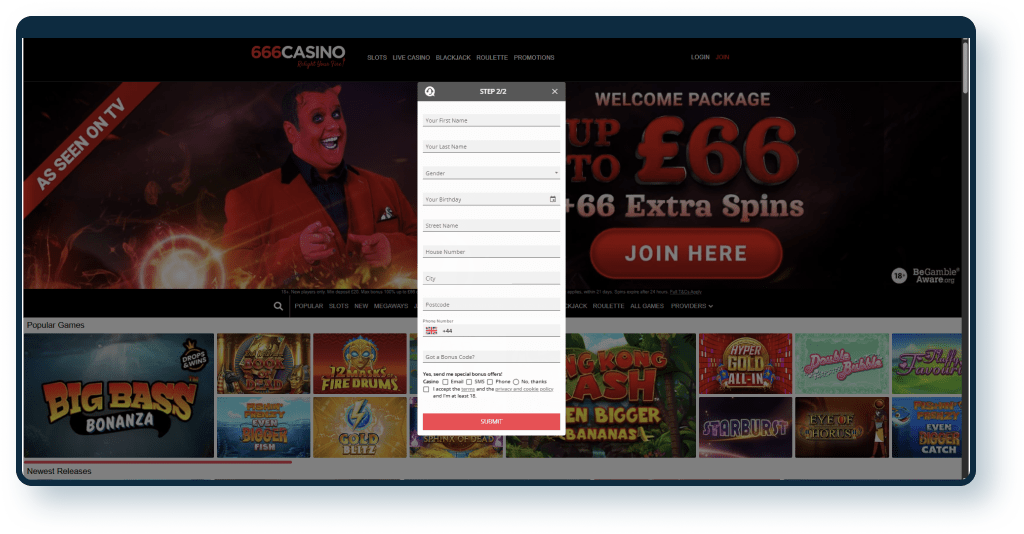Select the No, thanks radio option
This screenshot has height=534, width=1024.
pyautogui.click(x=516, y=382)
